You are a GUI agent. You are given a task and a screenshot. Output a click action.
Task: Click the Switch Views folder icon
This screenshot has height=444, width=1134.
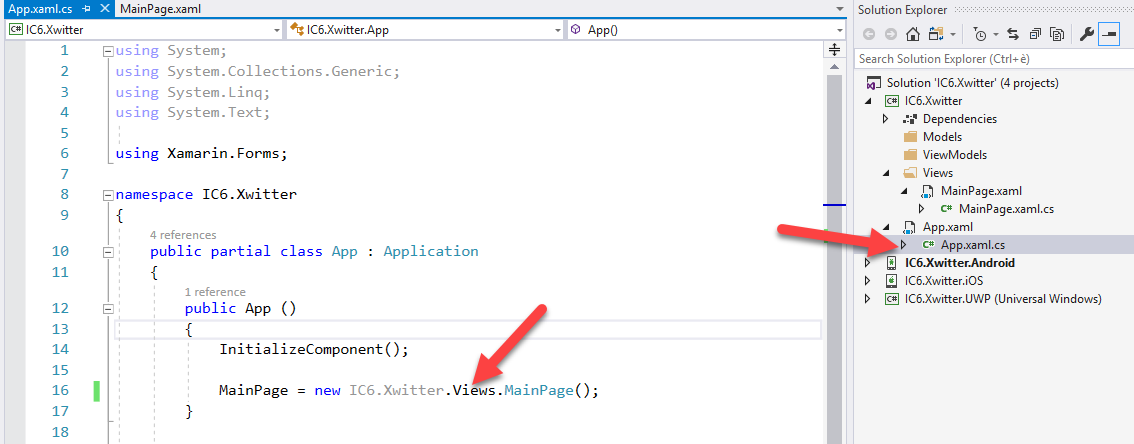(937, 35)
